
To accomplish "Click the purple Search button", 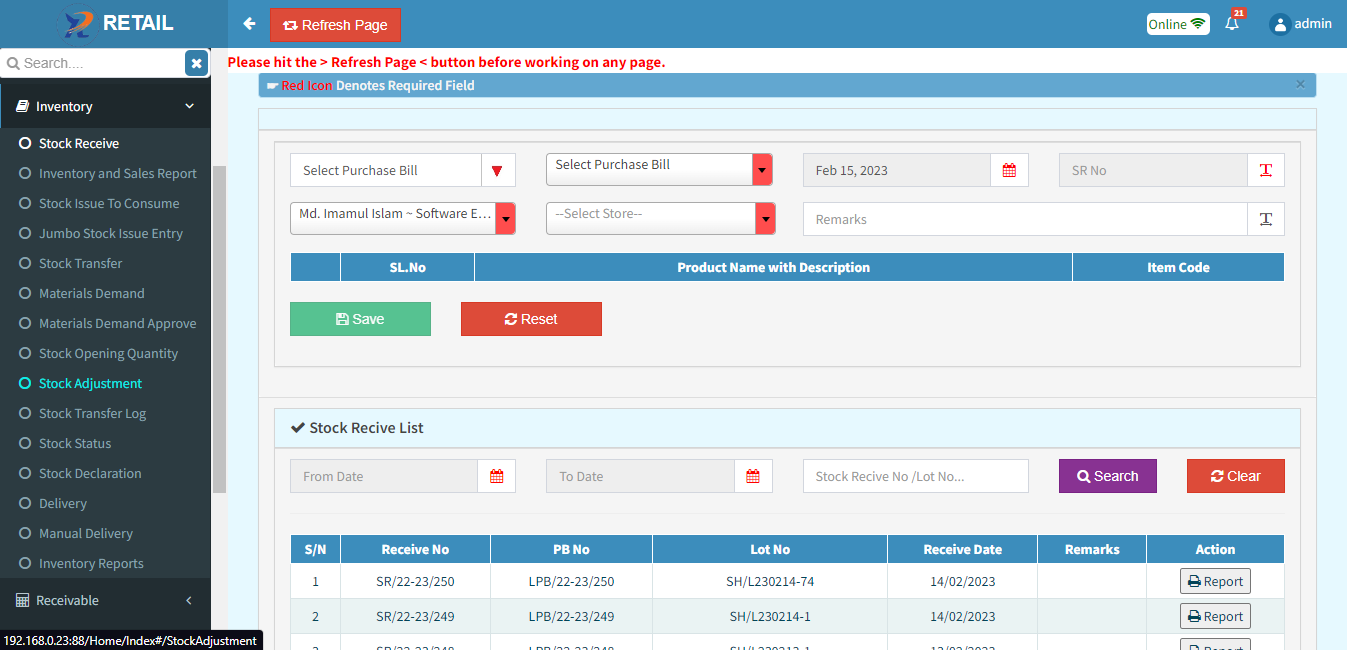I will [x=1107, y=476].
